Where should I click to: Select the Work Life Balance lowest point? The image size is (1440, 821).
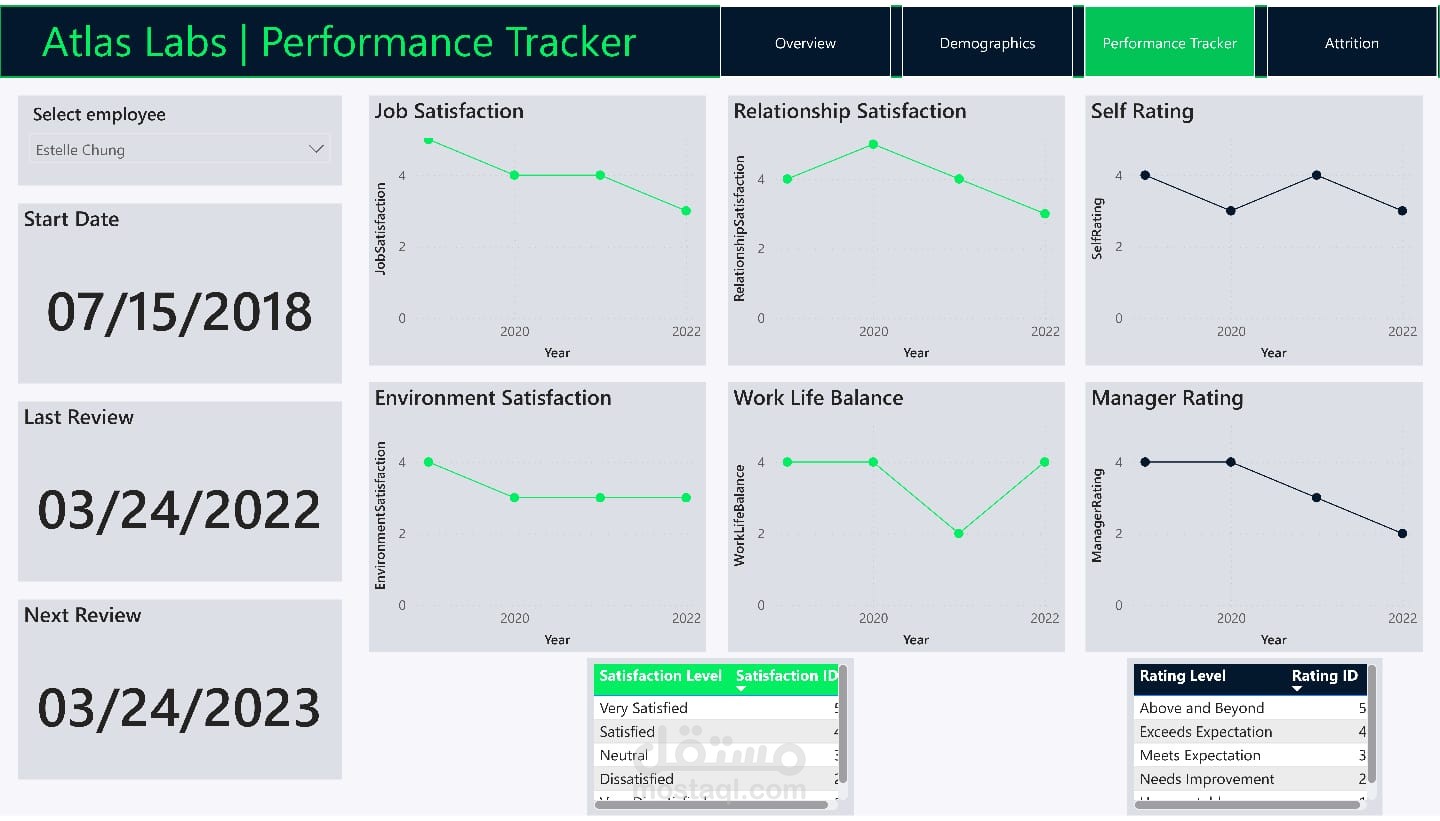point(958,533)
